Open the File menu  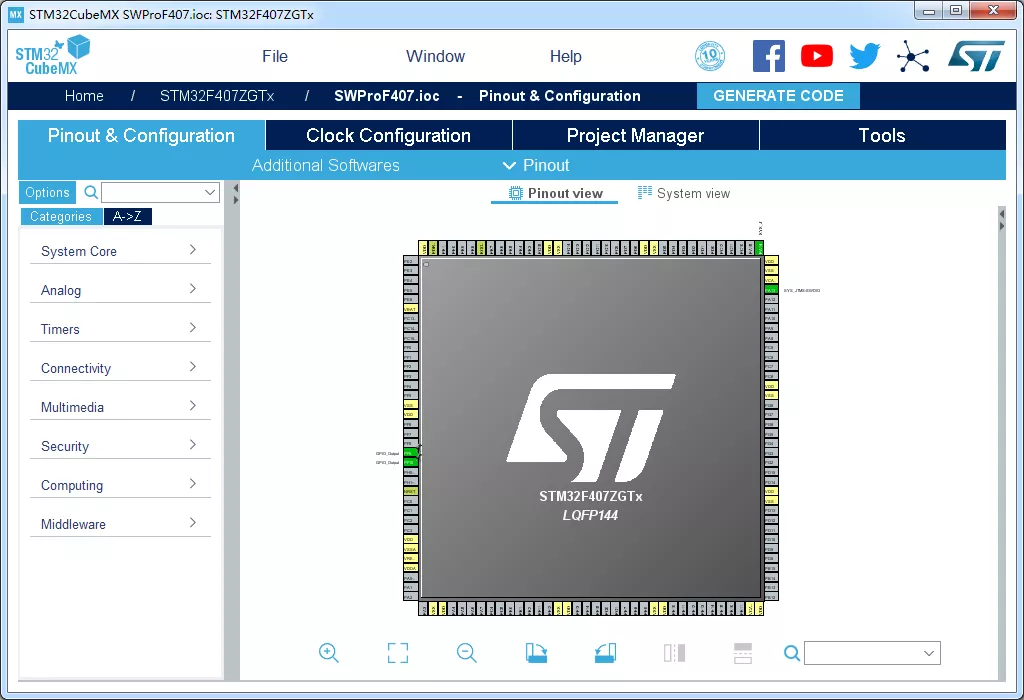point(275,56)
